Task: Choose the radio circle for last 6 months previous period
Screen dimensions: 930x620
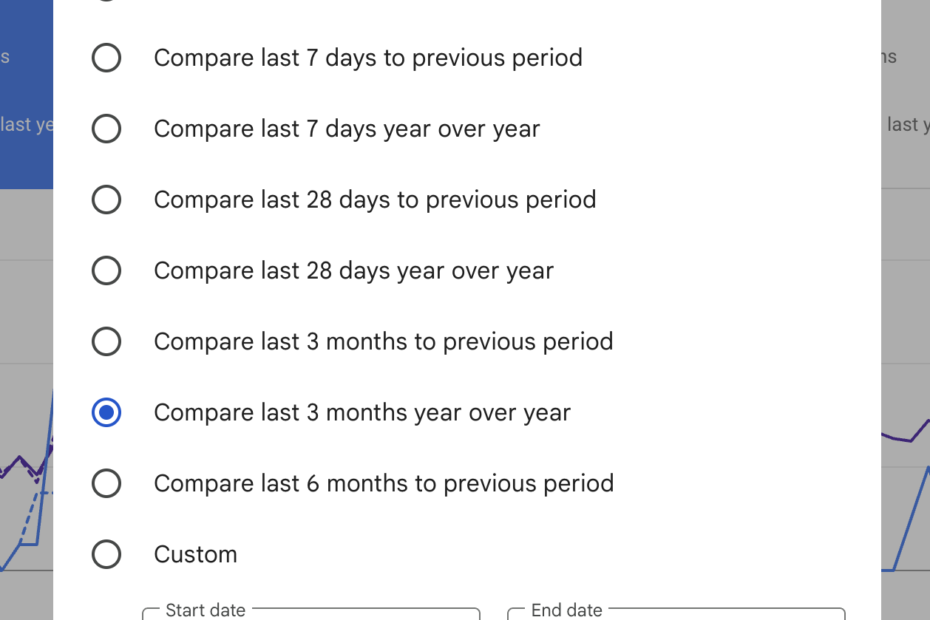Action: (x=106, y=484)
